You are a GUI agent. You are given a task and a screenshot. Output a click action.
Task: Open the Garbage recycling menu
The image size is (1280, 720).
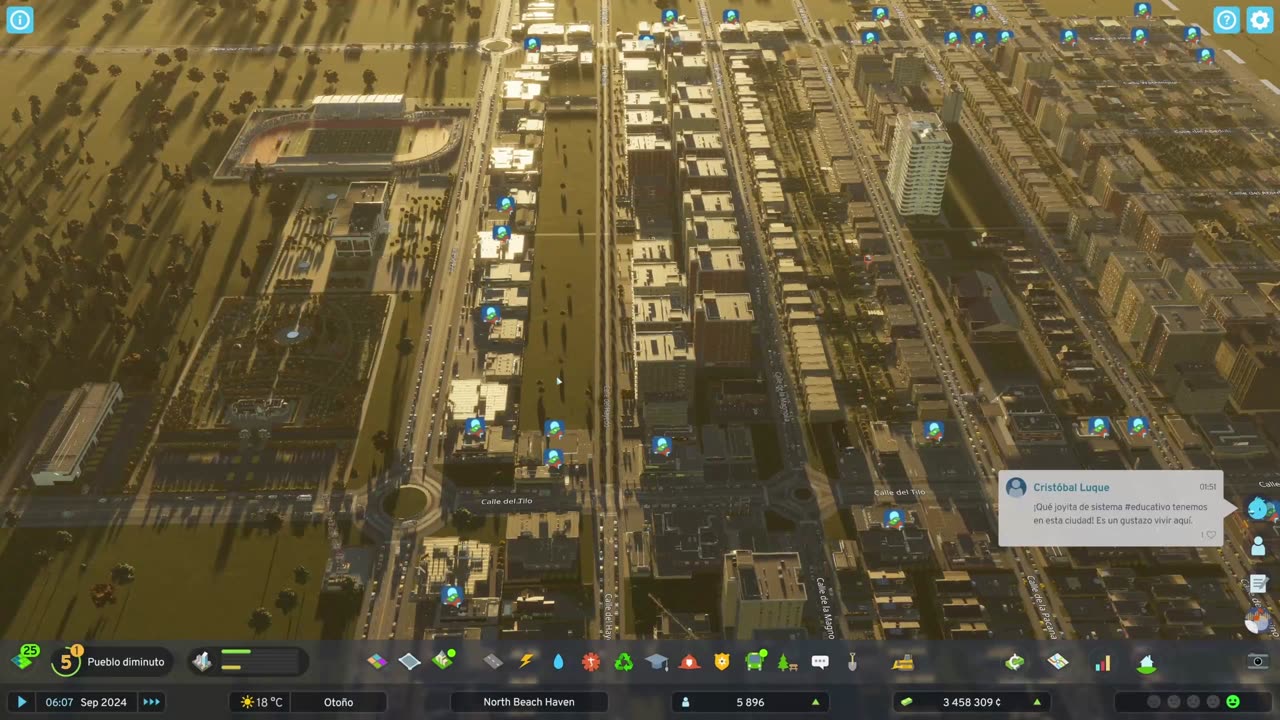tap(624, 661)
